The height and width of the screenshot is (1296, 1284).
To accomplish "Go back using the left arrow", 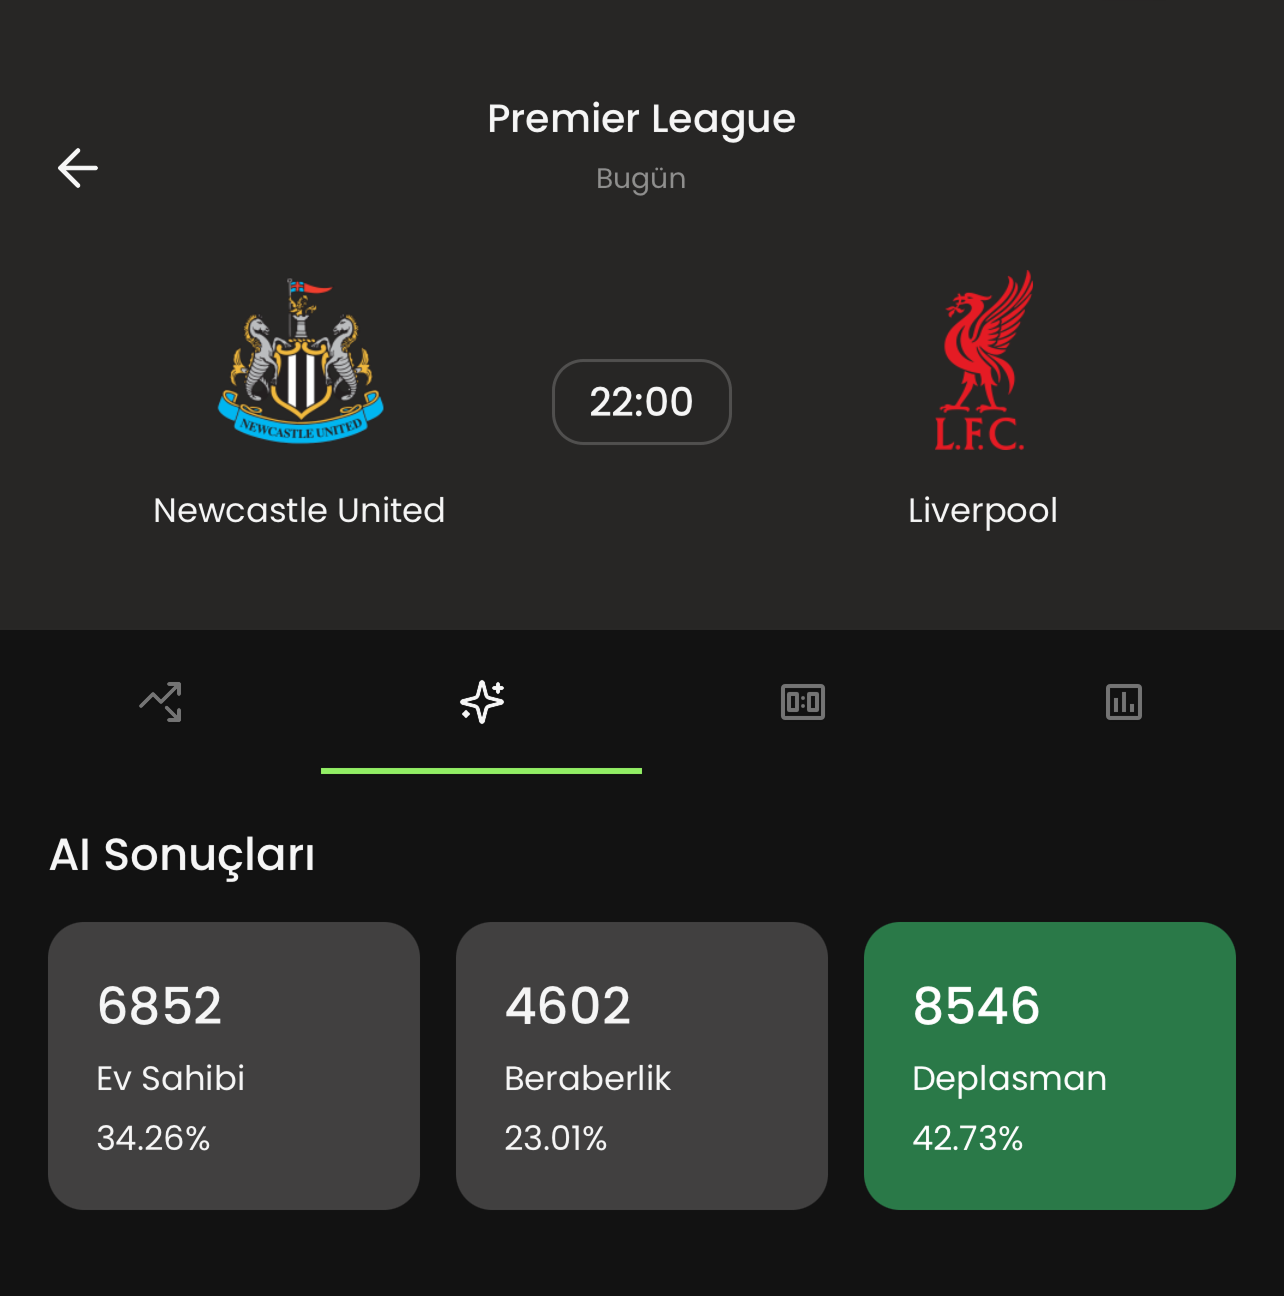I will pos(78,168).
